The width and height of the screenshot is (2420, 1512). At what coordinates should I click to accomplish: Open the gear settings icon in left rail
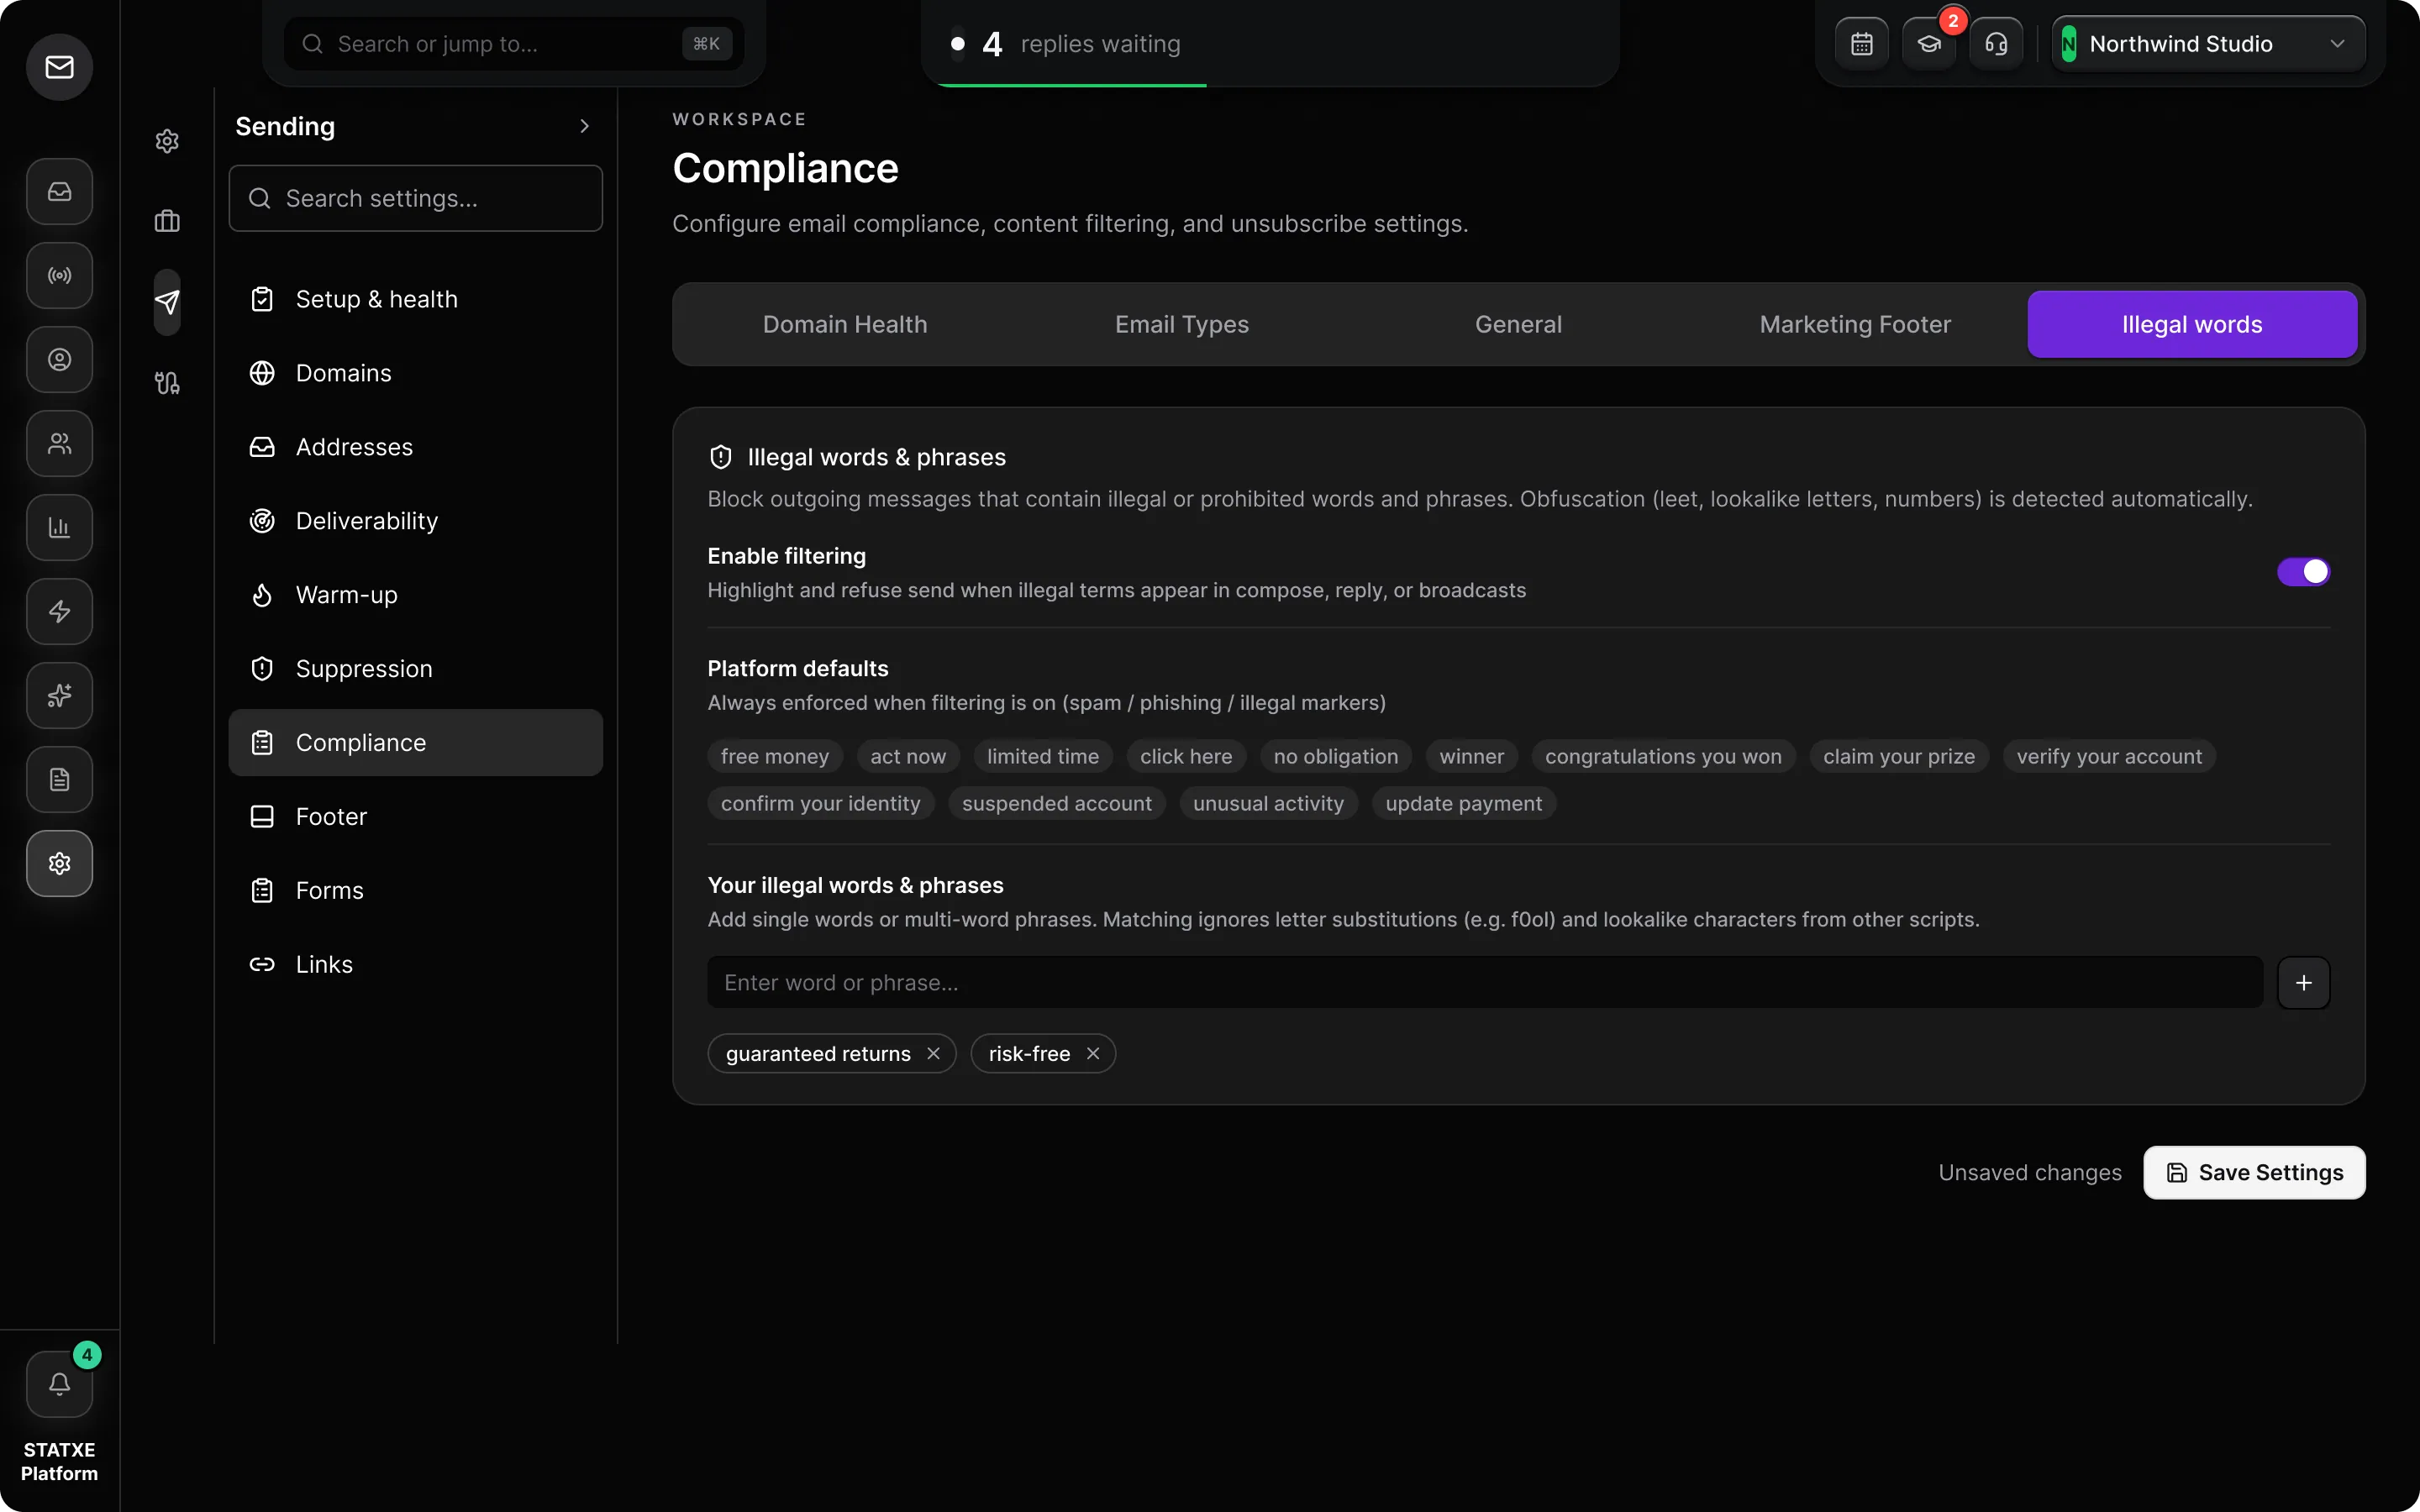tap(59, 863)
